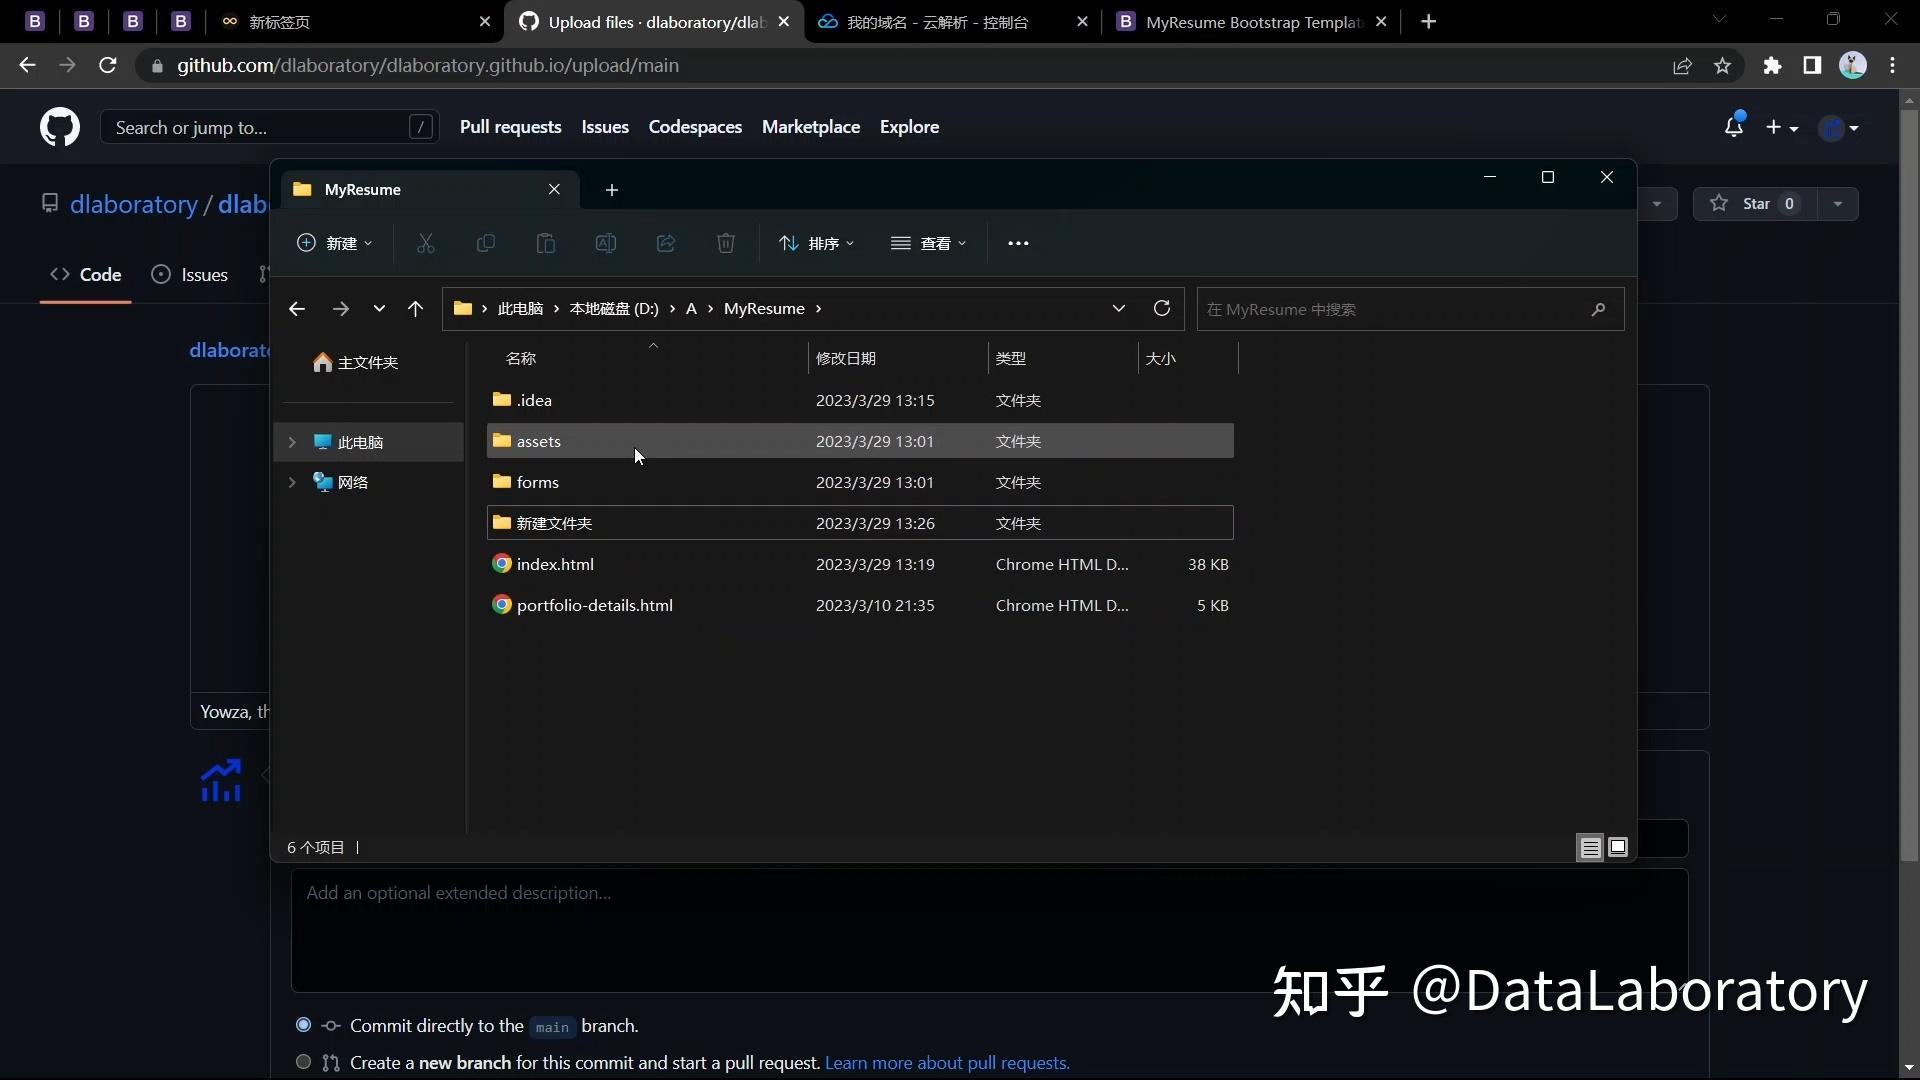Click the Delete trash icon in Explorer
The image size is (1920, 1080).
point(726,243)
